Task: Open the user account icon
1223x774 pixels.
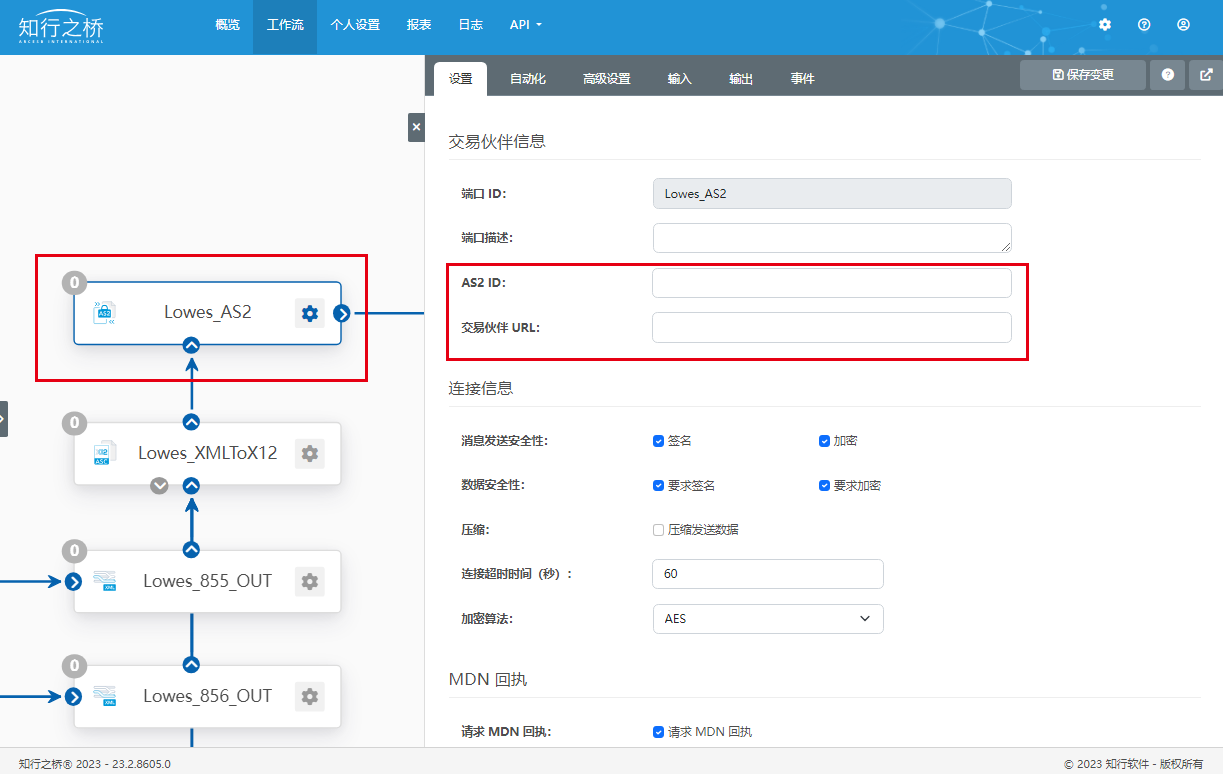Action: [1184, 25]
